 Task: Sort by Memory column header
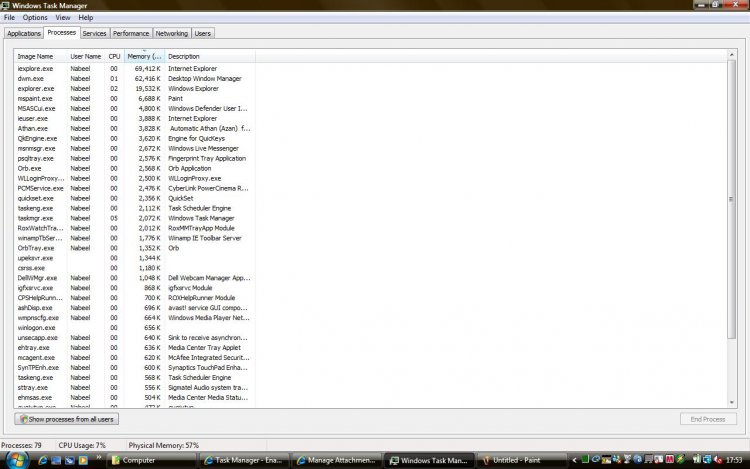(144, 56)
